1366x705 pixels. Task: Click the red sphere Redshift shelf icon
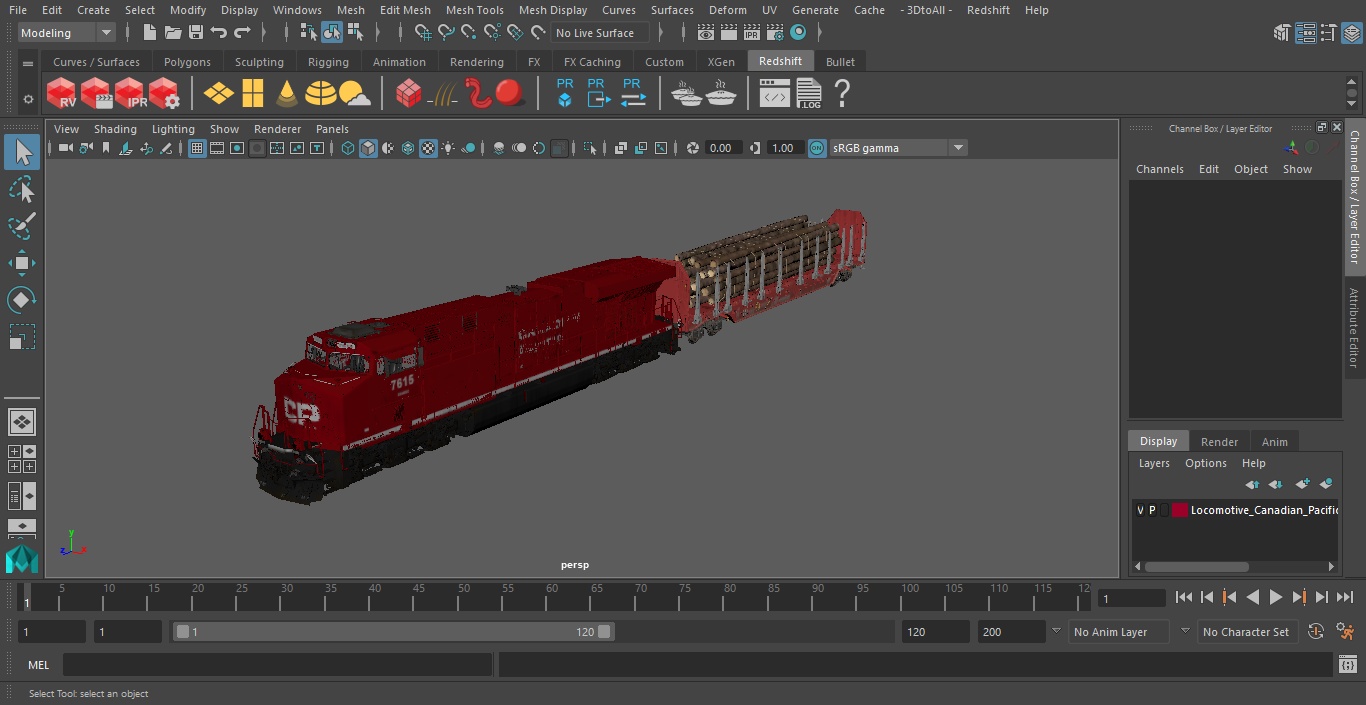coord(510,94)
